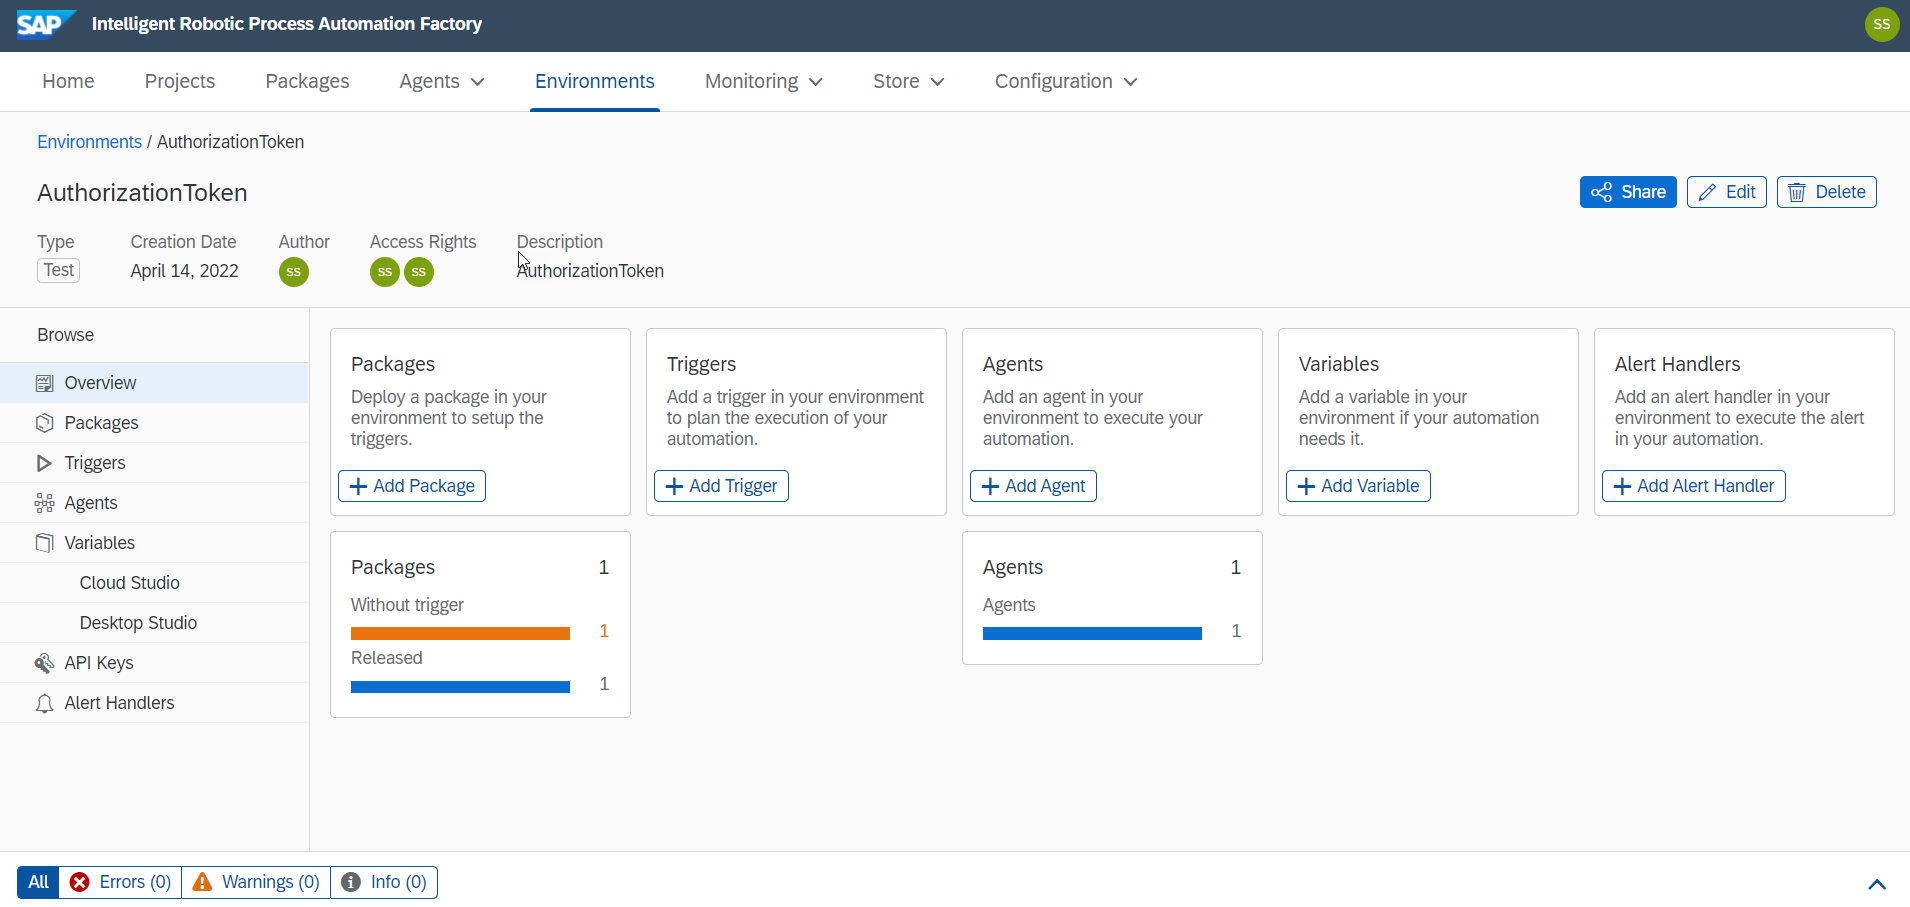The width and height of the screenshot is (1910, 907).
Task: Select Overview in Browse sidebar
Action: coord(154,383)
